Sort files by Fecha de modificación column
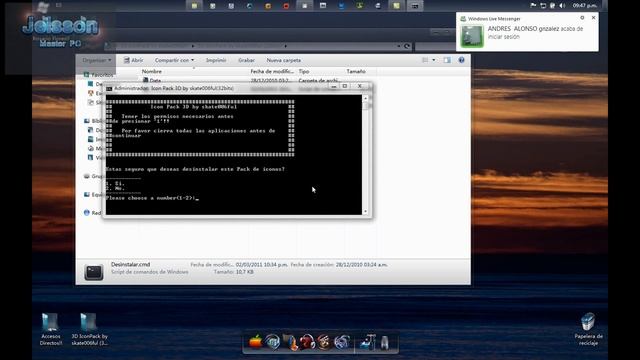 pos(272,71)
